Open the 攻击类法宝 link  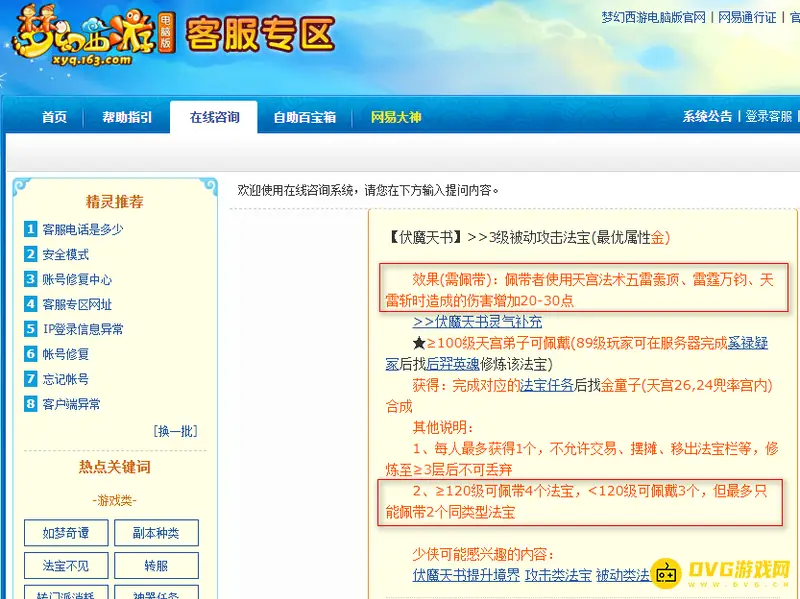click(x=558, y=575)
